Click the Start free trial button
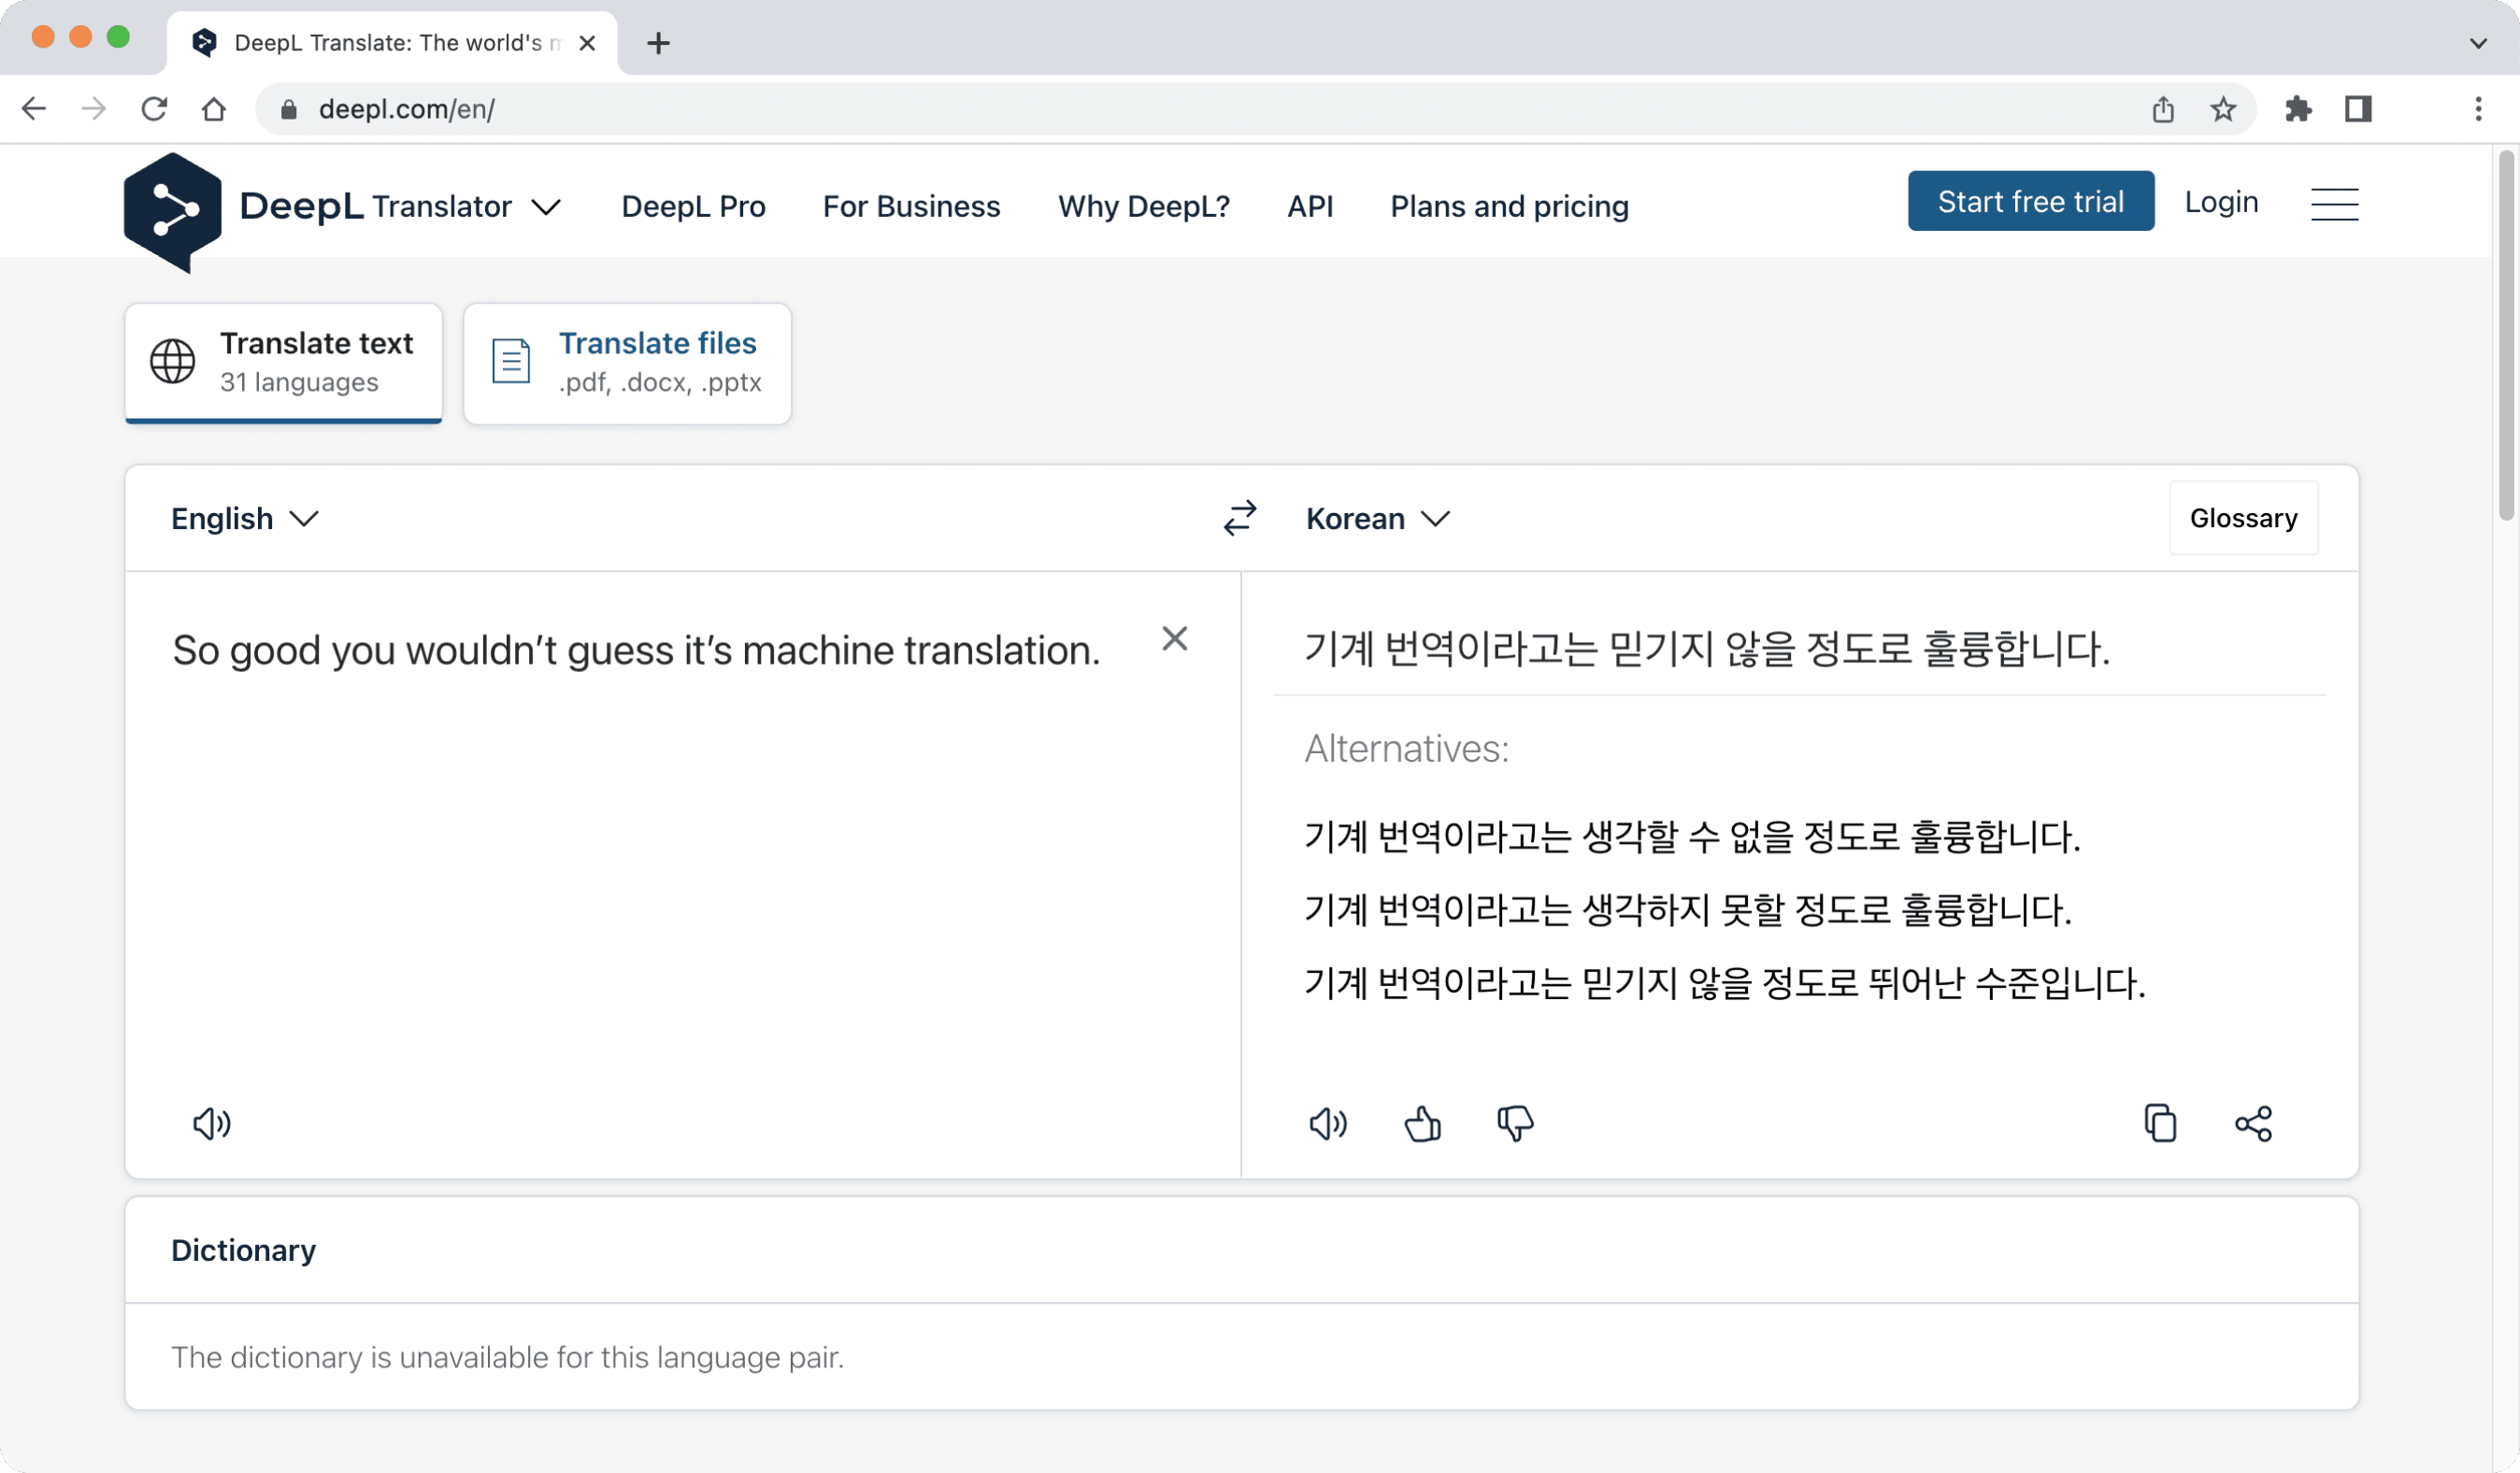 point(2031,200)
